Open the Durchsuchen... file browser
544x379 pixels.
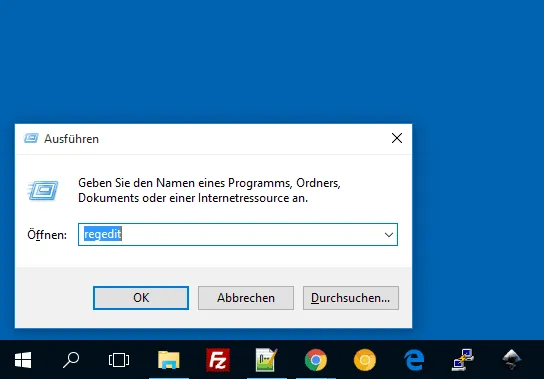click(350, 298)
